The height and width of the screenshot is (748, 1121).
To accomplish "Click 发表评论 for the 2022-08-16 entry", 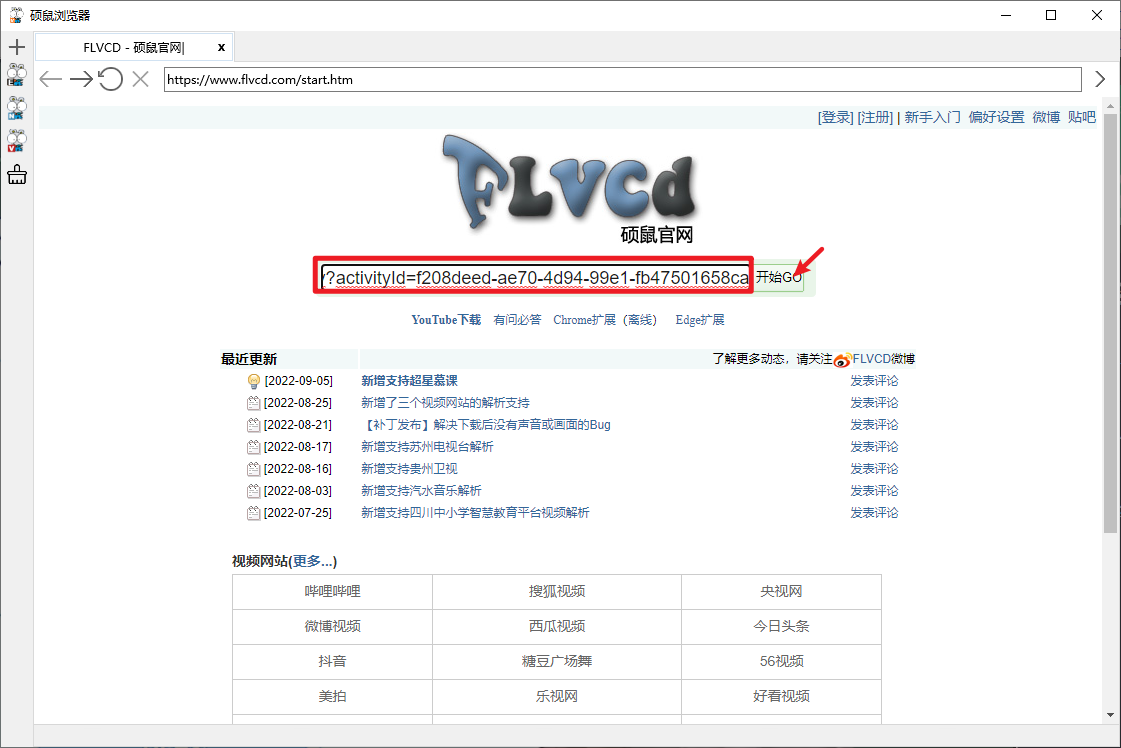I will click(874, 469).
